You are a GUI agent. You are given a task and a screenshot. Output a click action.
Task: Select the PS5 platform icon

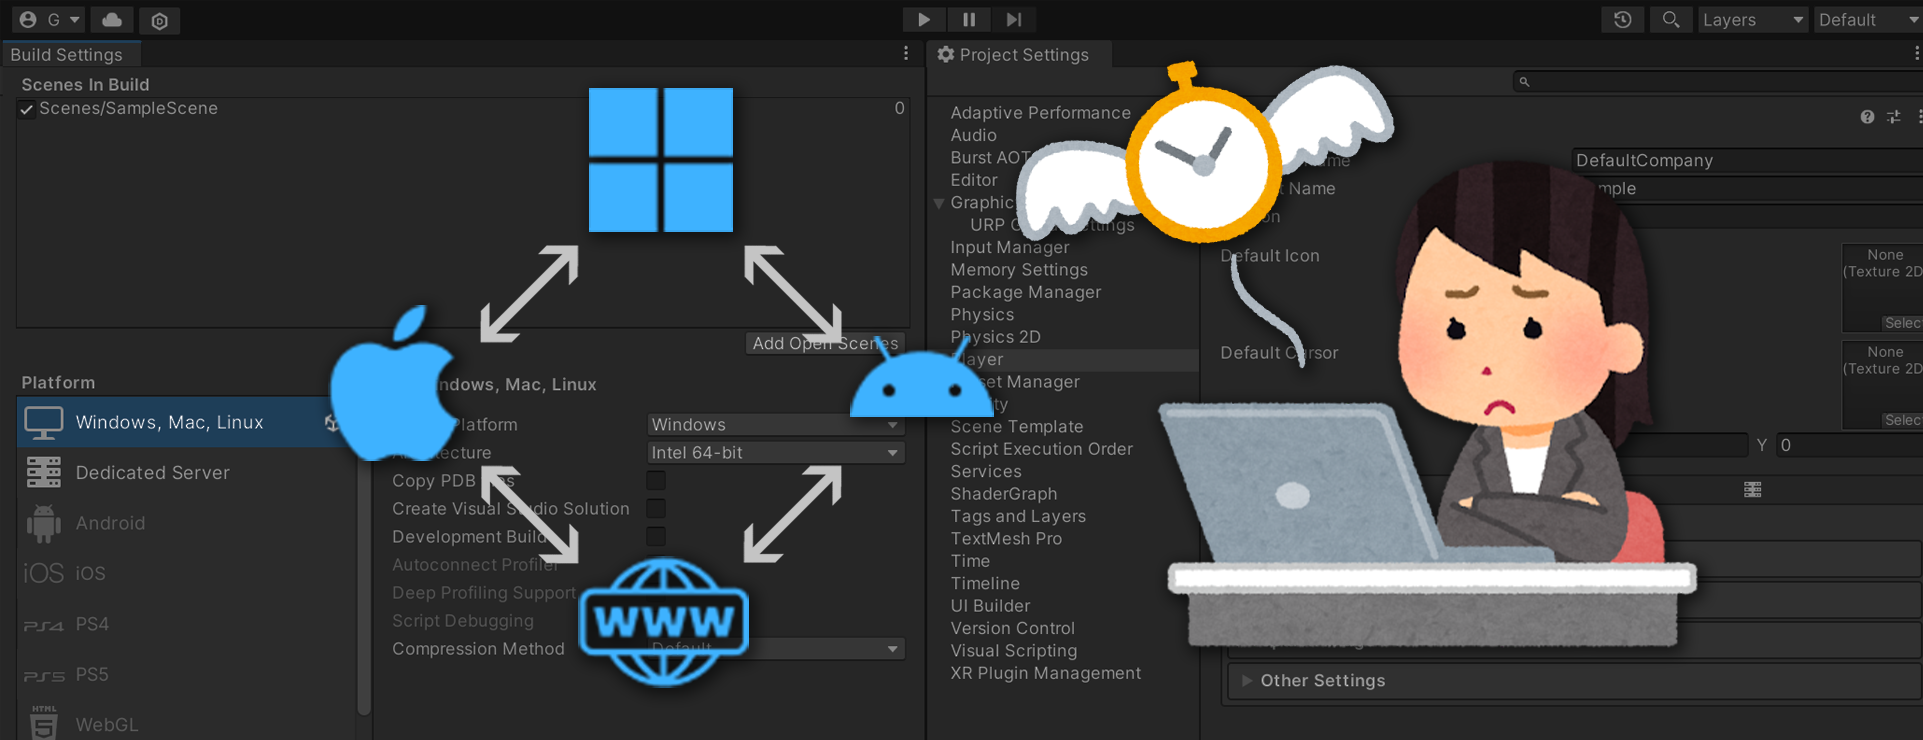[44, 676]
